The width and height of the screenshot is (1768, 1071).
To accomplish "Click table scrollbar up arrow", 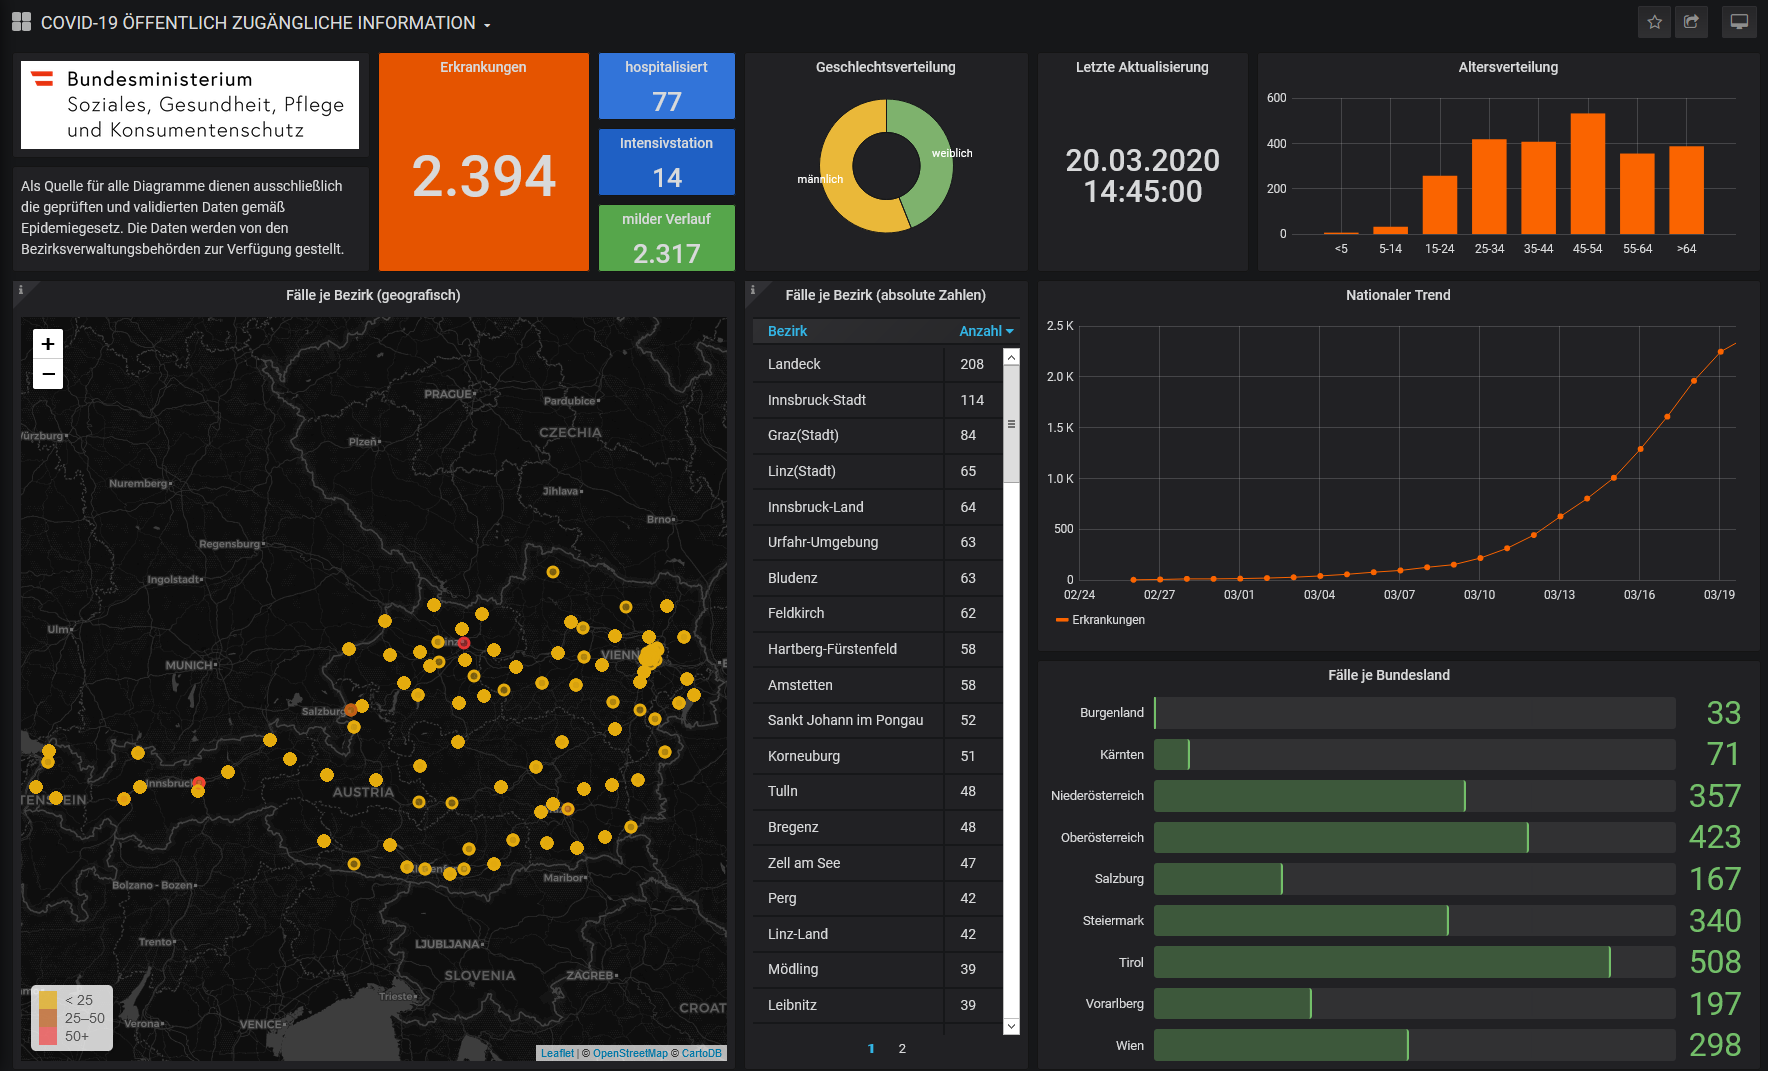I will click(x=1011, y=357).
